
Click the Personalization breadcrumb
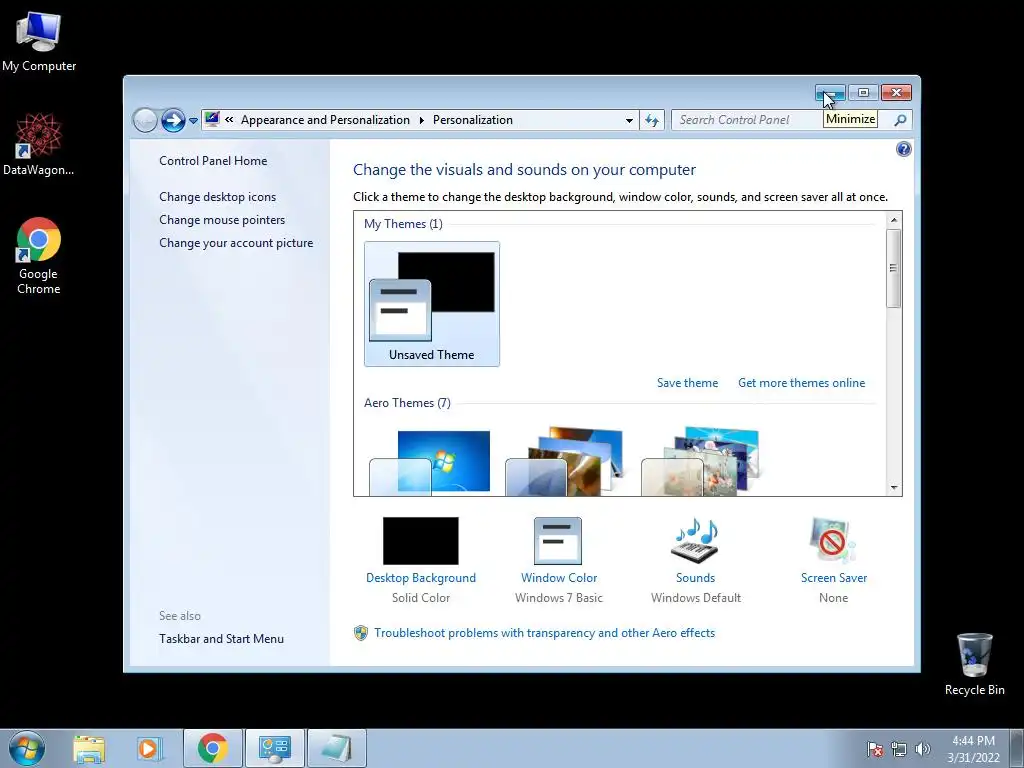473,120
